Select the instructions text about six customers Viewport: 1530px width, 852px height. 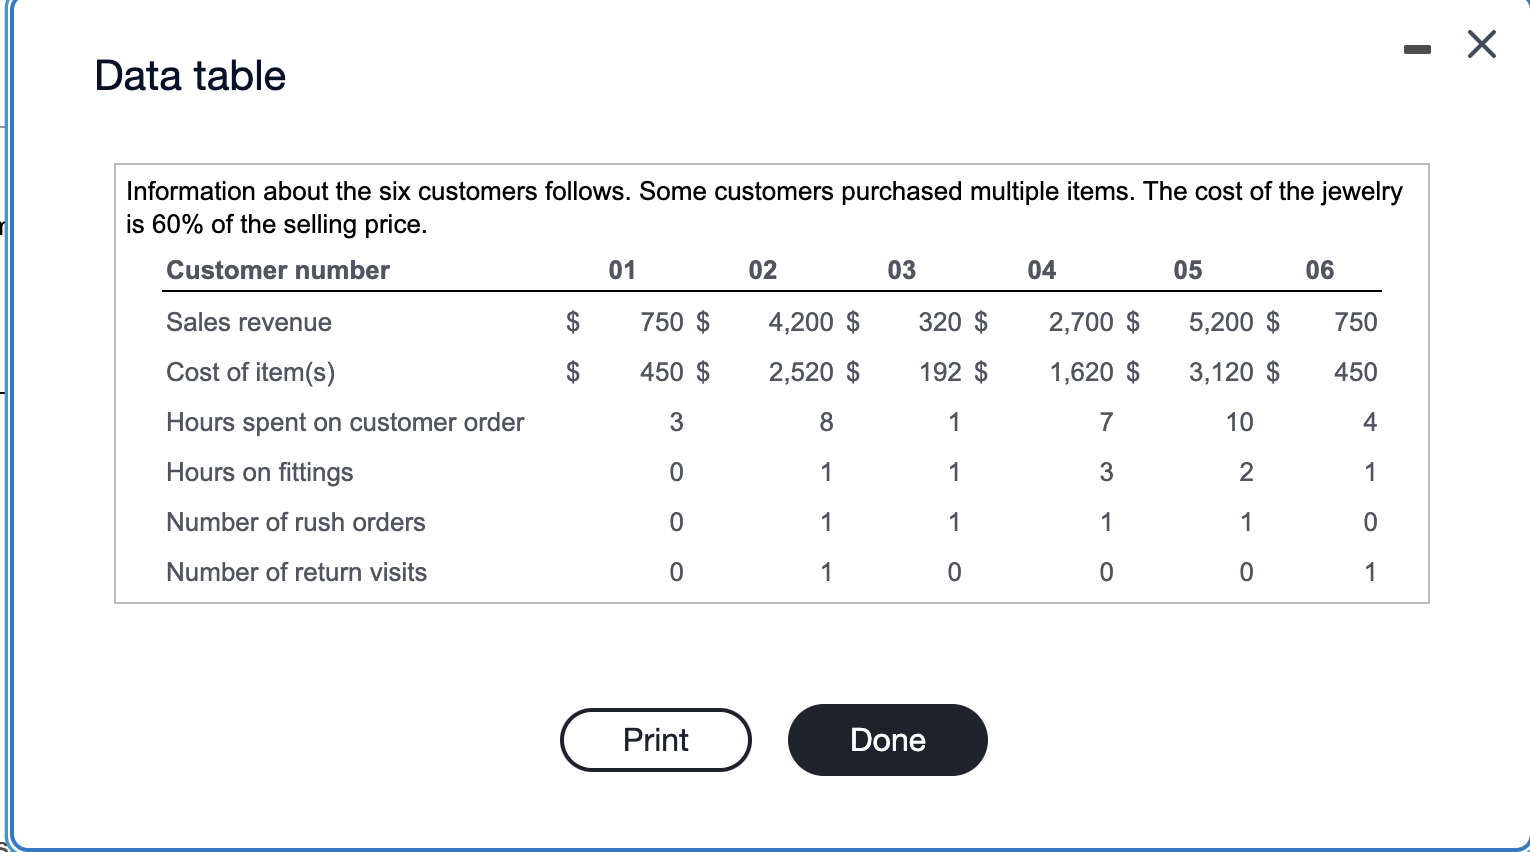[764, 207]
